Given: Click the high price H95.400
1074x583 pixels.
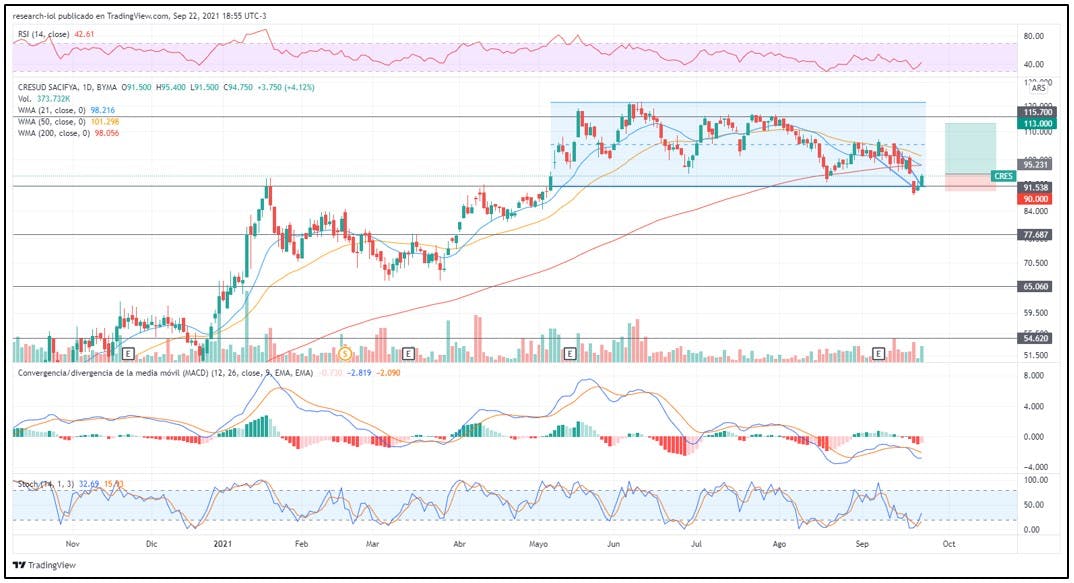Looking at the screenshot, I should [x=171, y=88].
